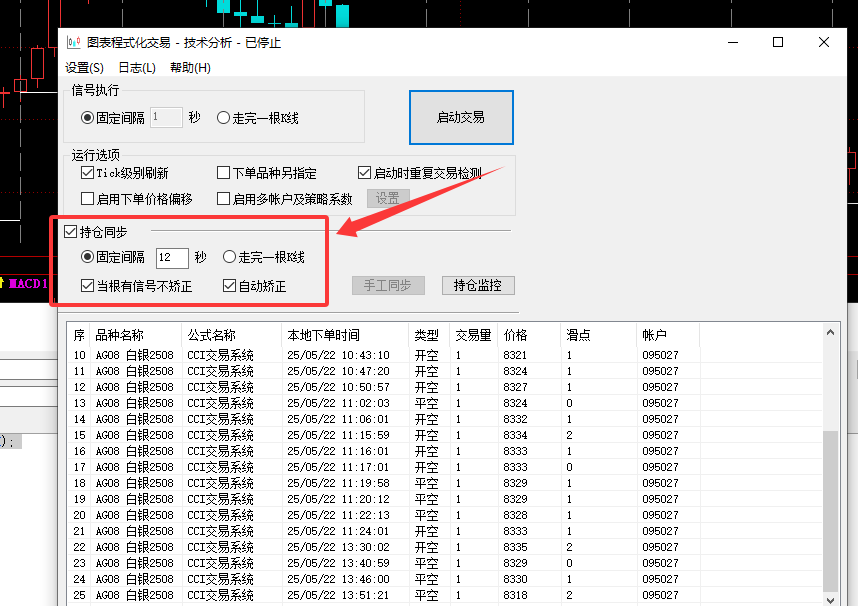Enable the 下单品种另指定 checkbox

[224, 173]
